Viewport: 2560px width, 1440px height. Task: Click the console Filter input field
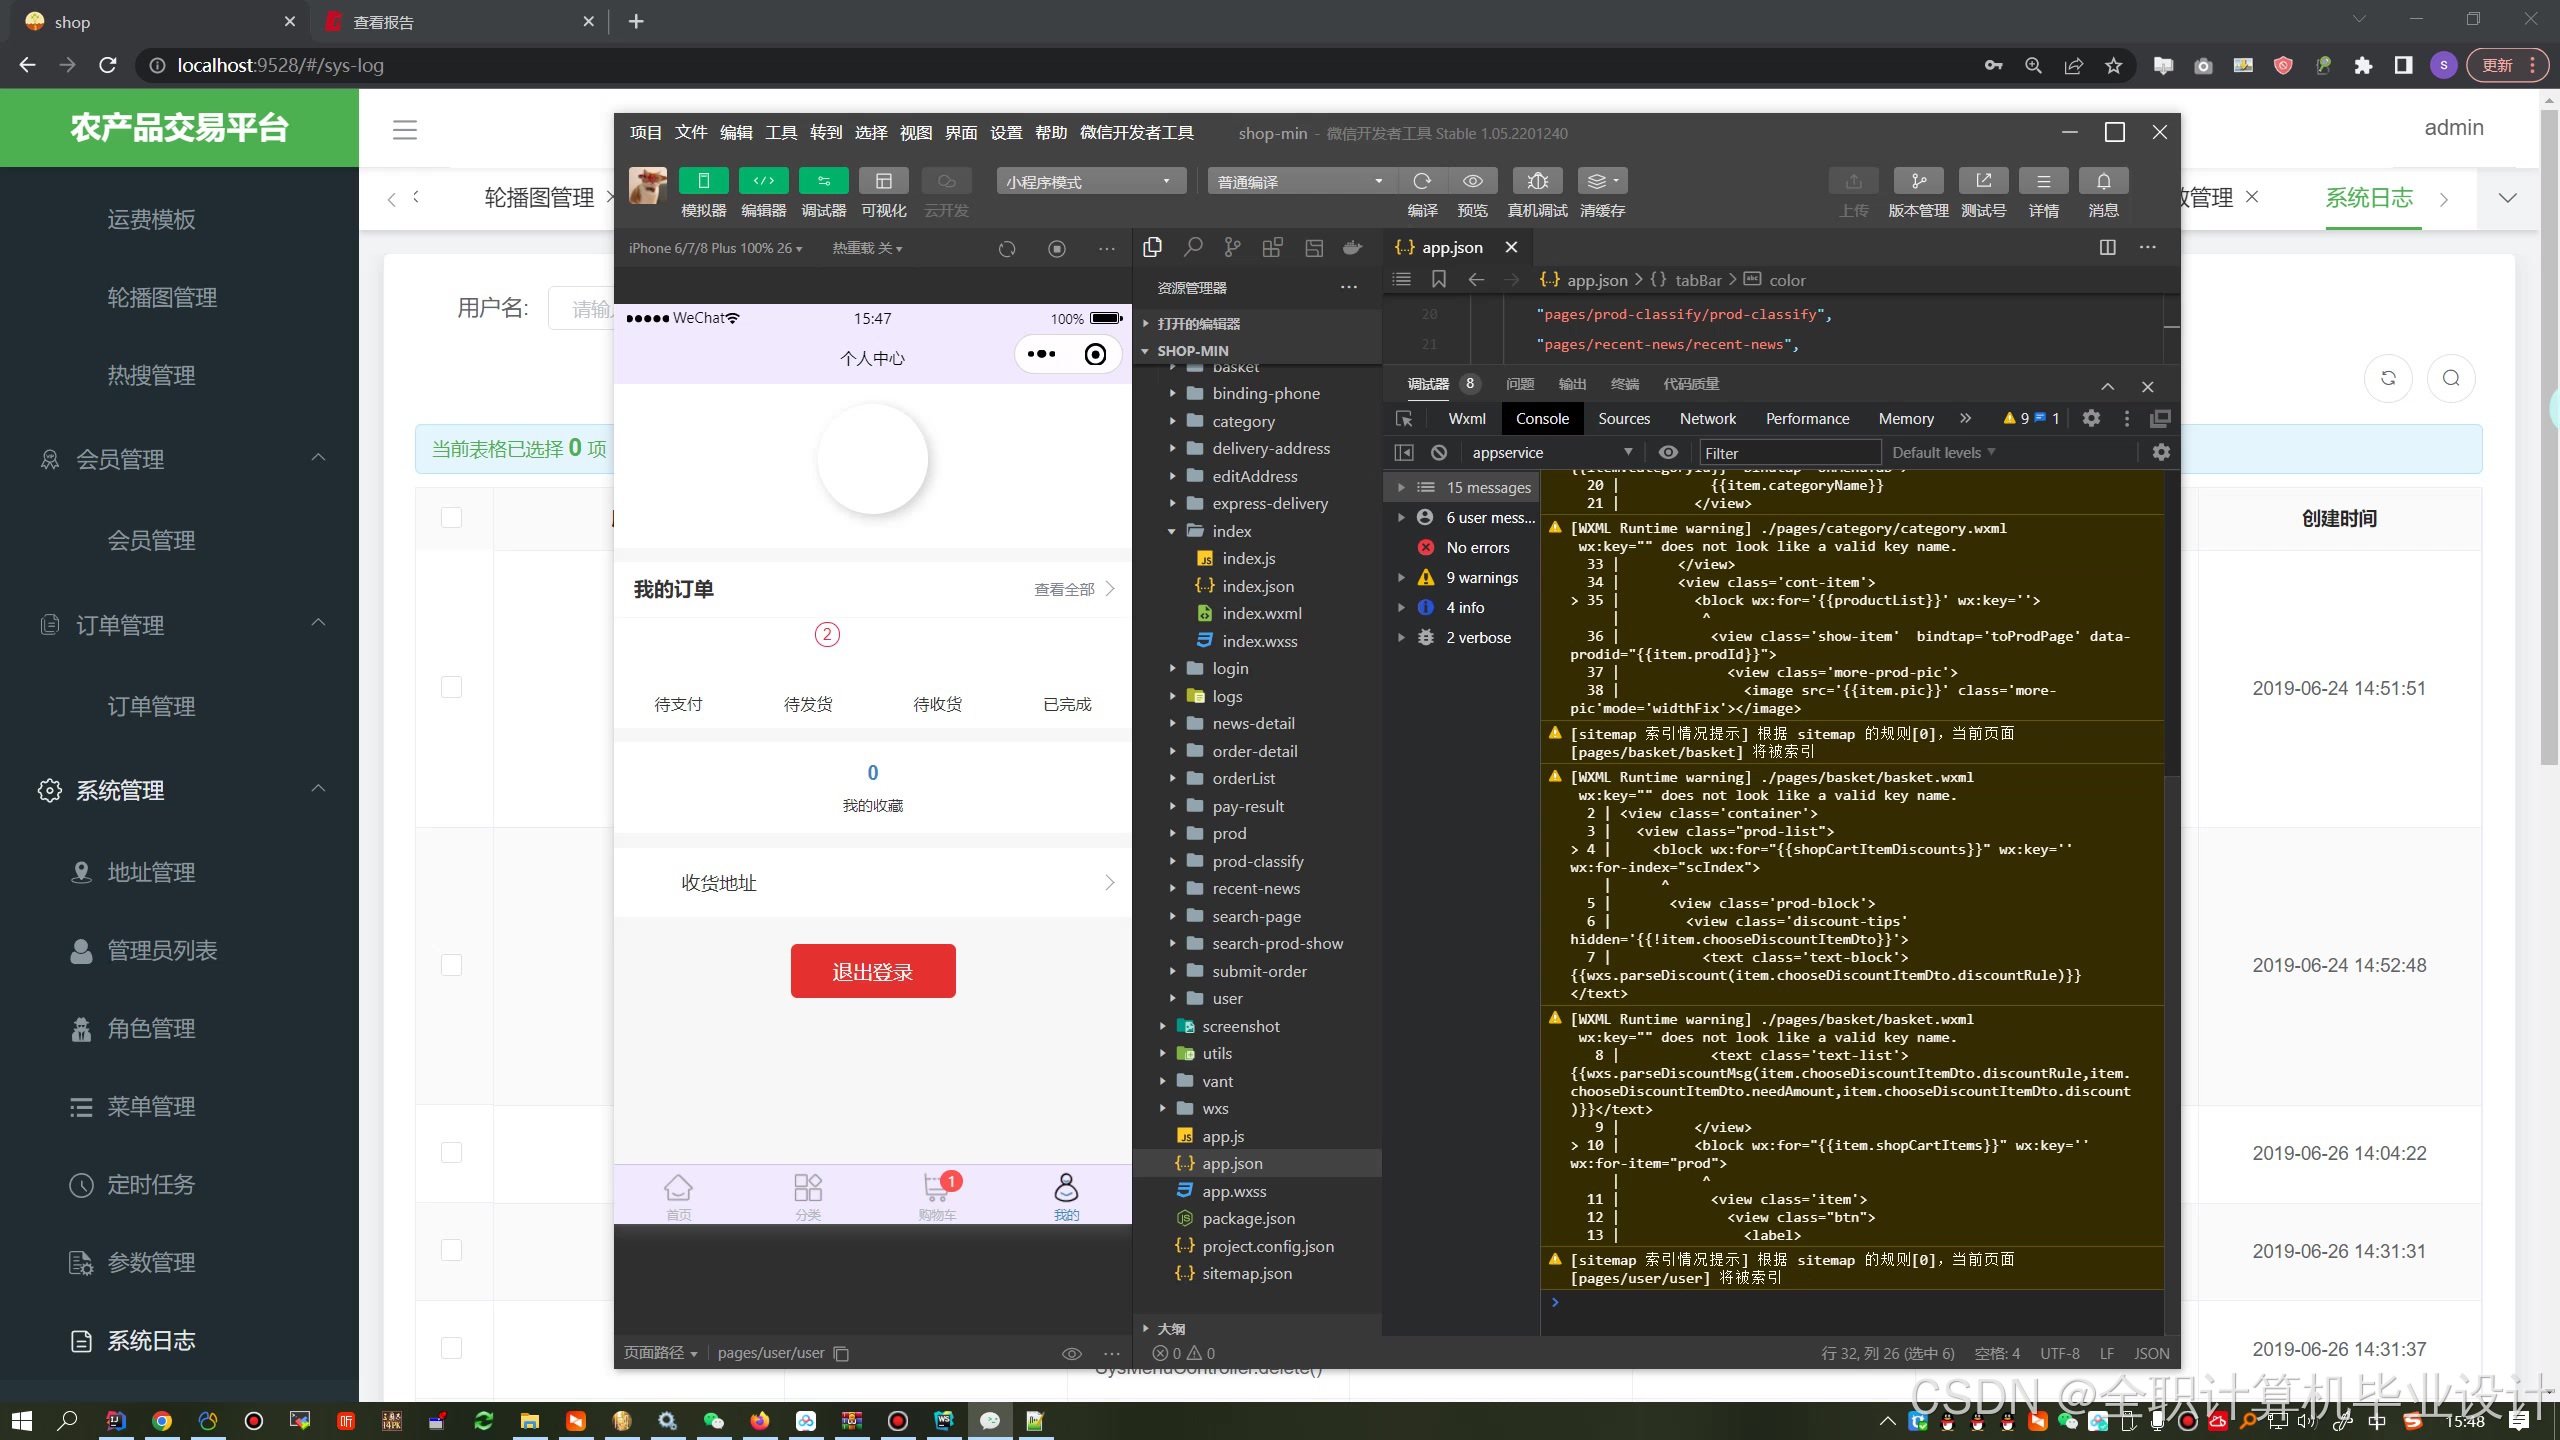[x=1788, y=453]
